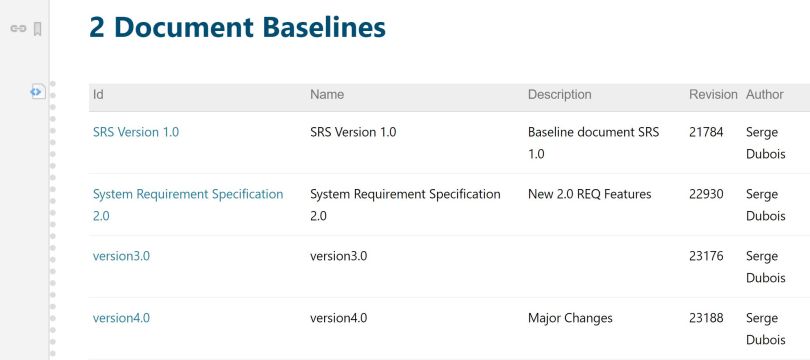This screenshot has height=360, width=810.
Task: Open the SRS Version 1.0 baseline link
Action: [136, 132]
